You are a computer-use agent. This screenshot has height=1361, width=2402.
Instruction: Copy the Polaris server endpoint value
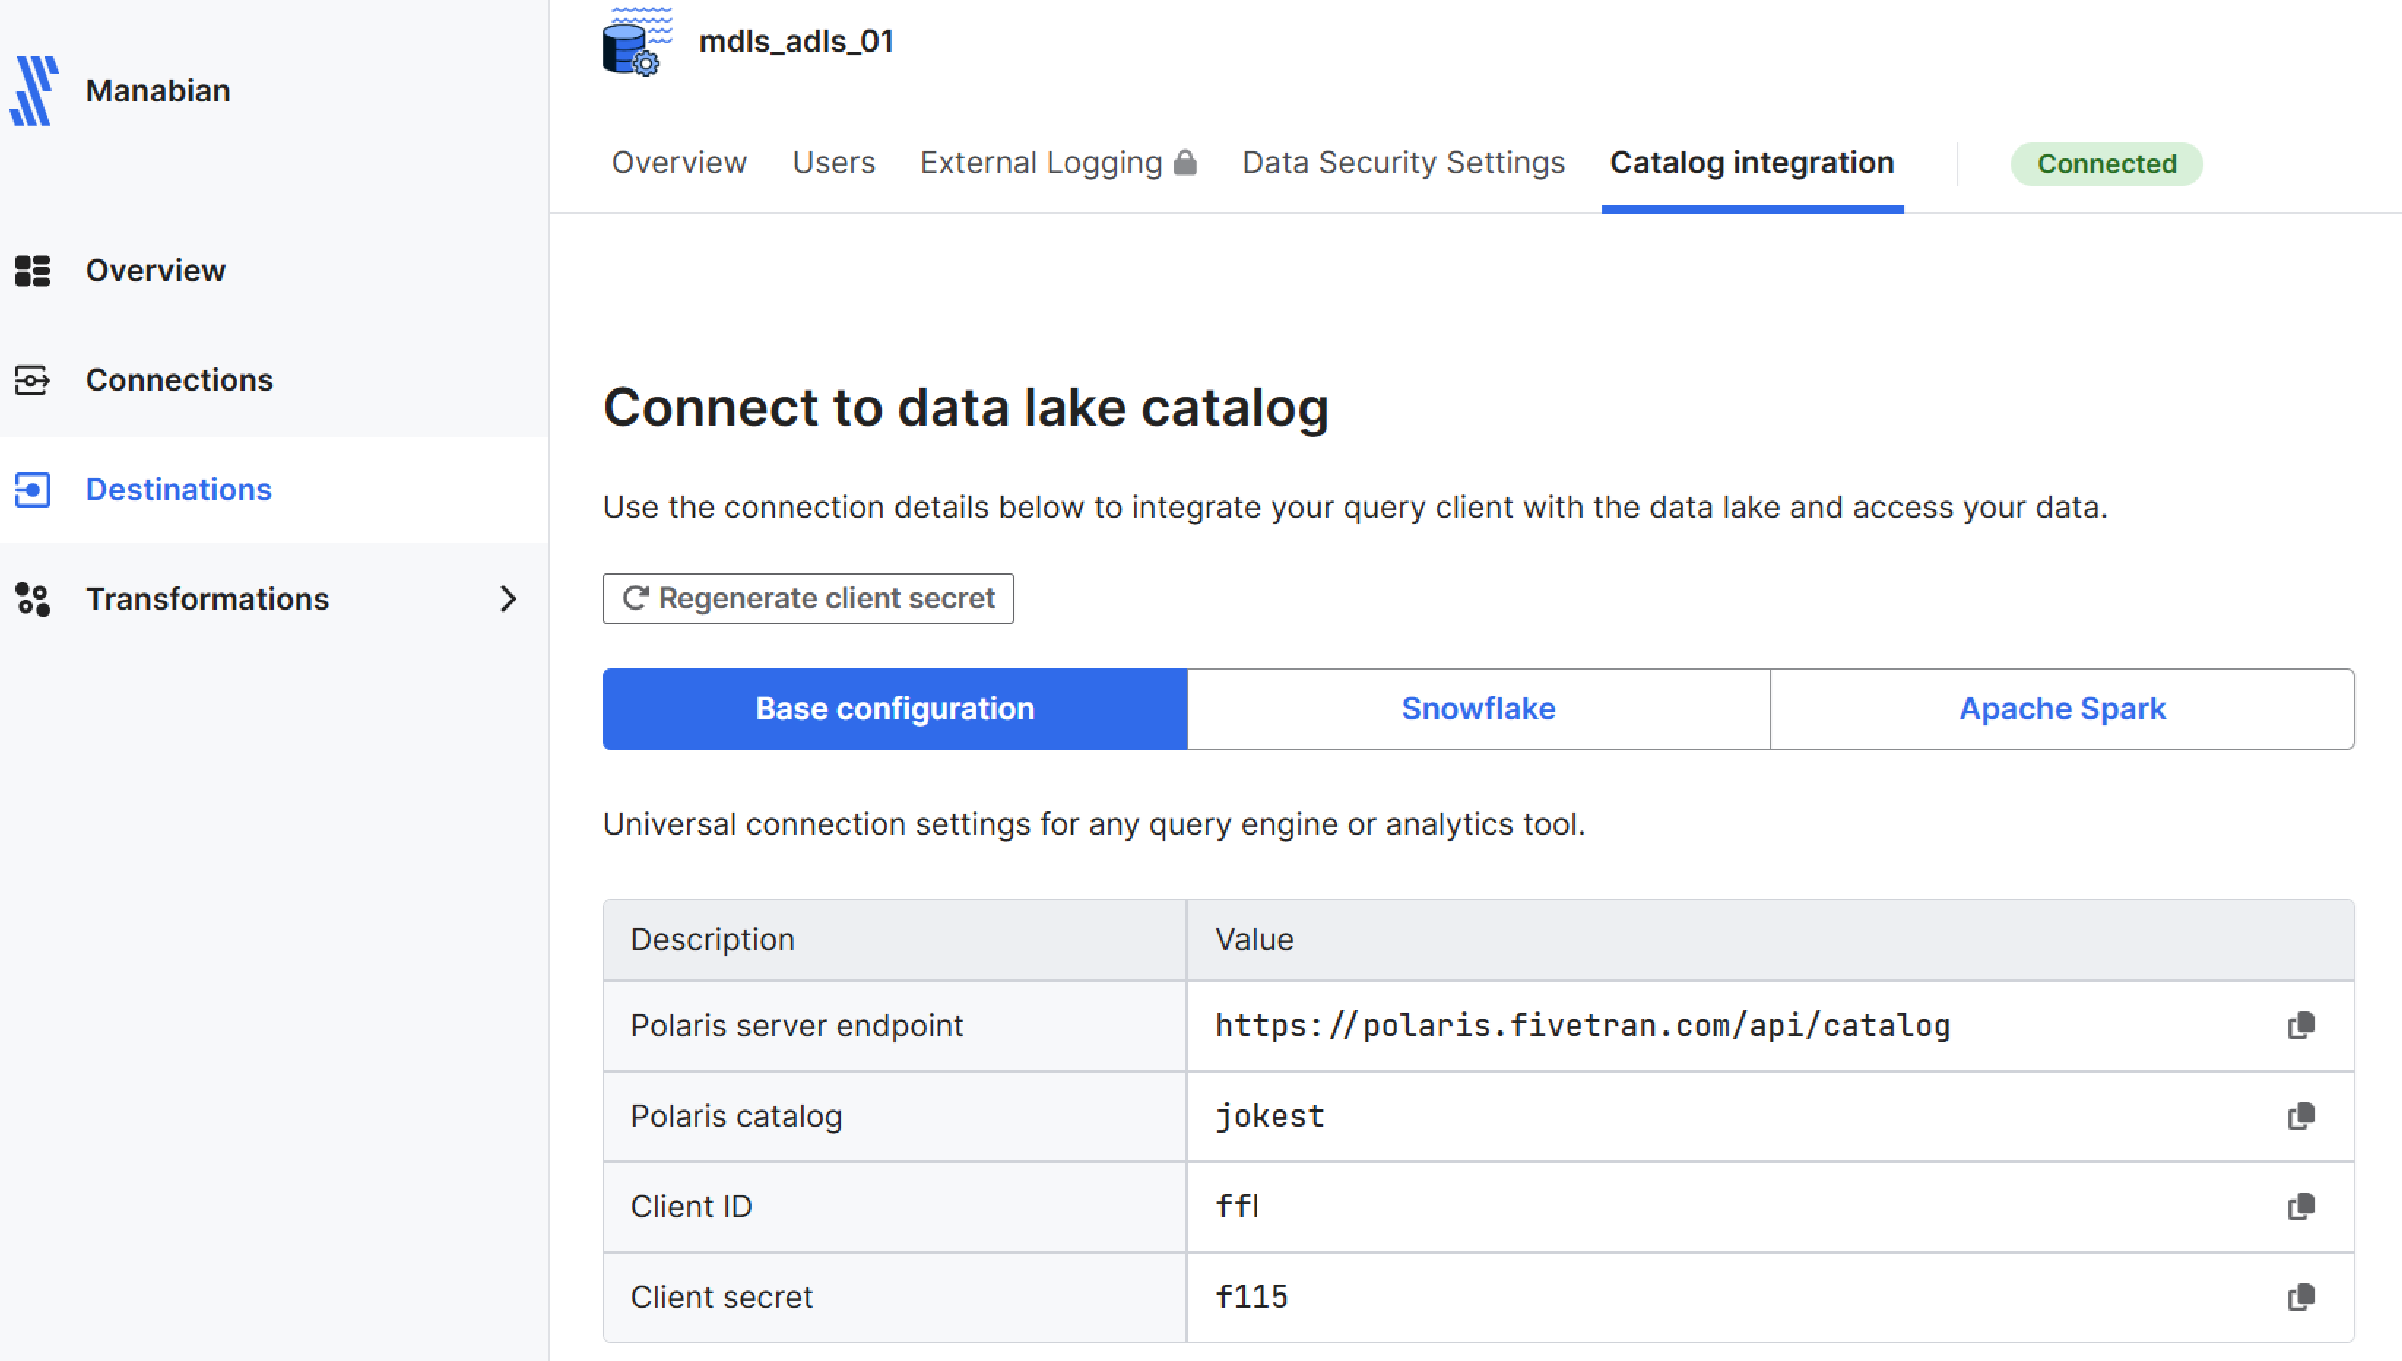point(2301,1025)
